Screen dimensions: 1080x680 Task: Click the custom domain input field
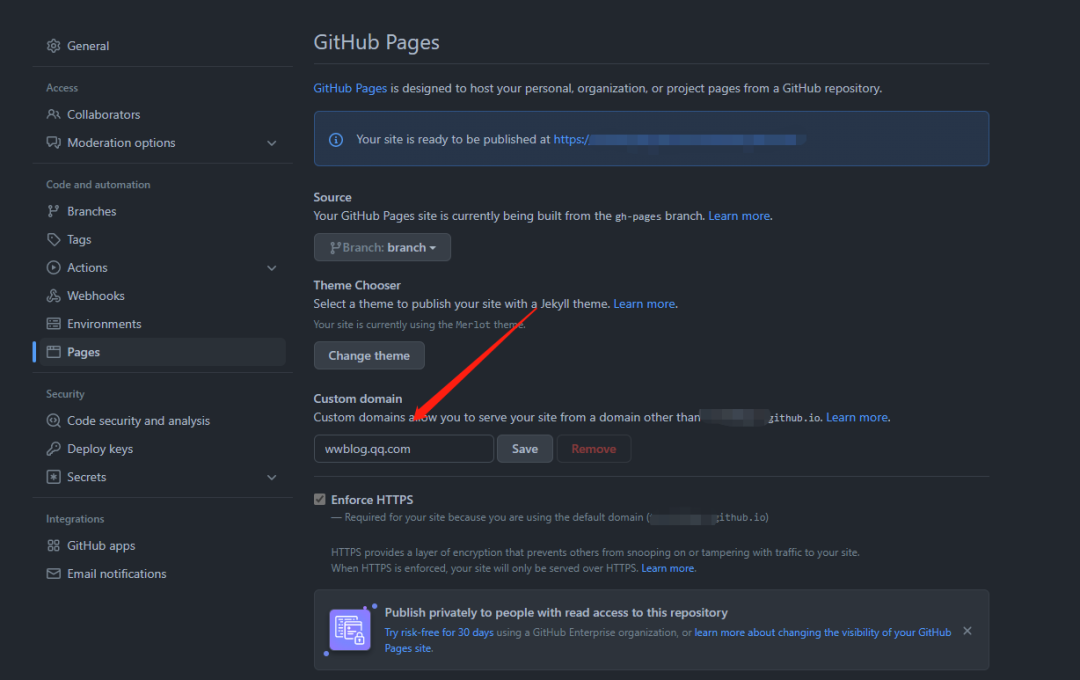404,449
